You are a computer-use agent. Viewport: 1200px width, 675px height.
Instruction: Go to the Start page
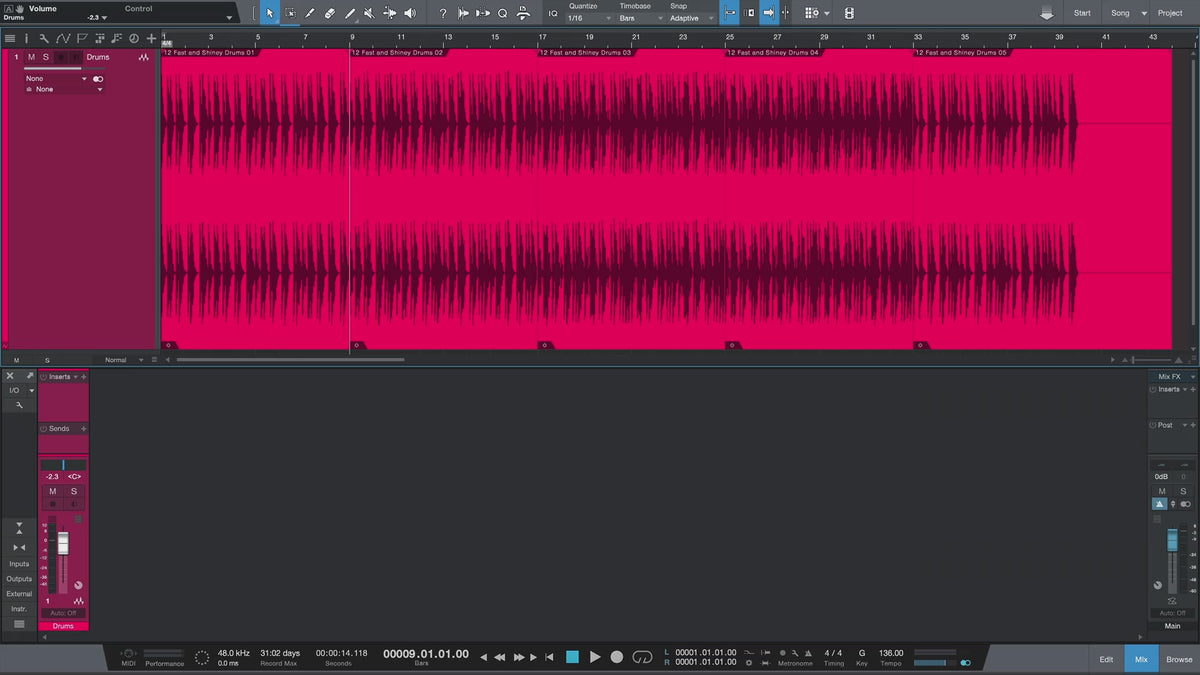click(1082, 13)
